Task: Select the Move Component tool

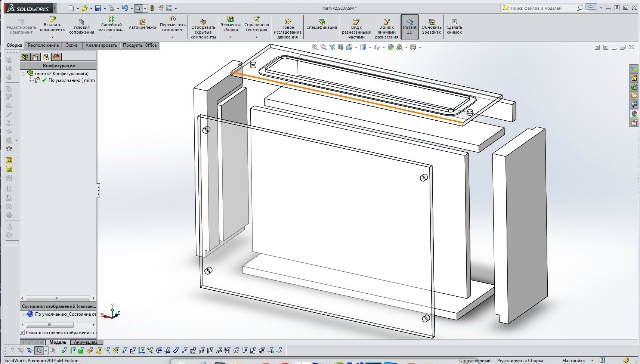Action: [172, 24]
